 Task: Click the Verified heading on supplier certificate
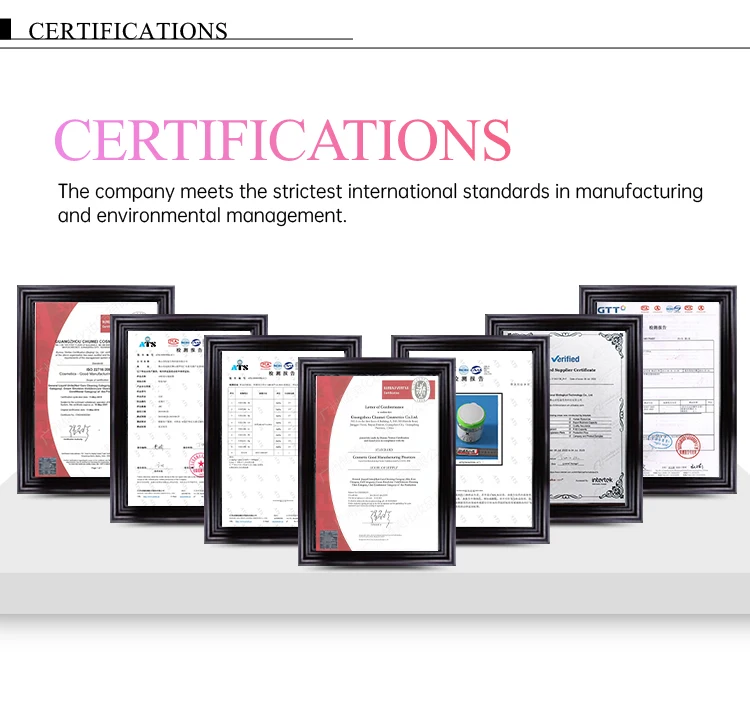click(x=565, y=359)
